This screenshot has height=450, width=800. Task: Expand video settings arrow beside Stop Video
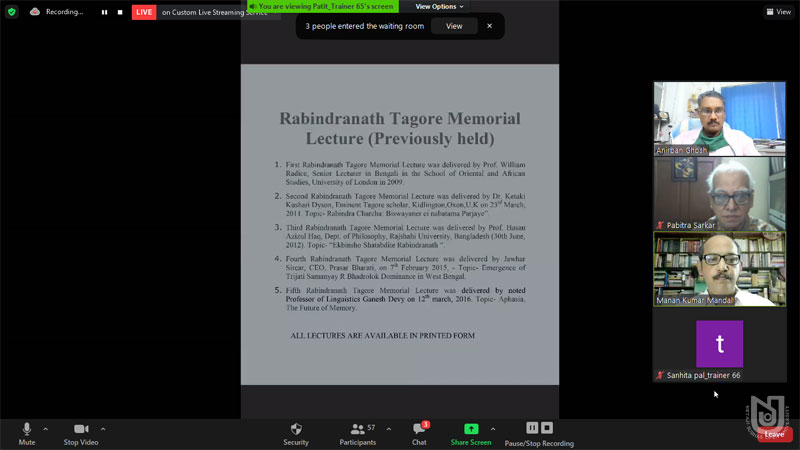pos(103,429)
